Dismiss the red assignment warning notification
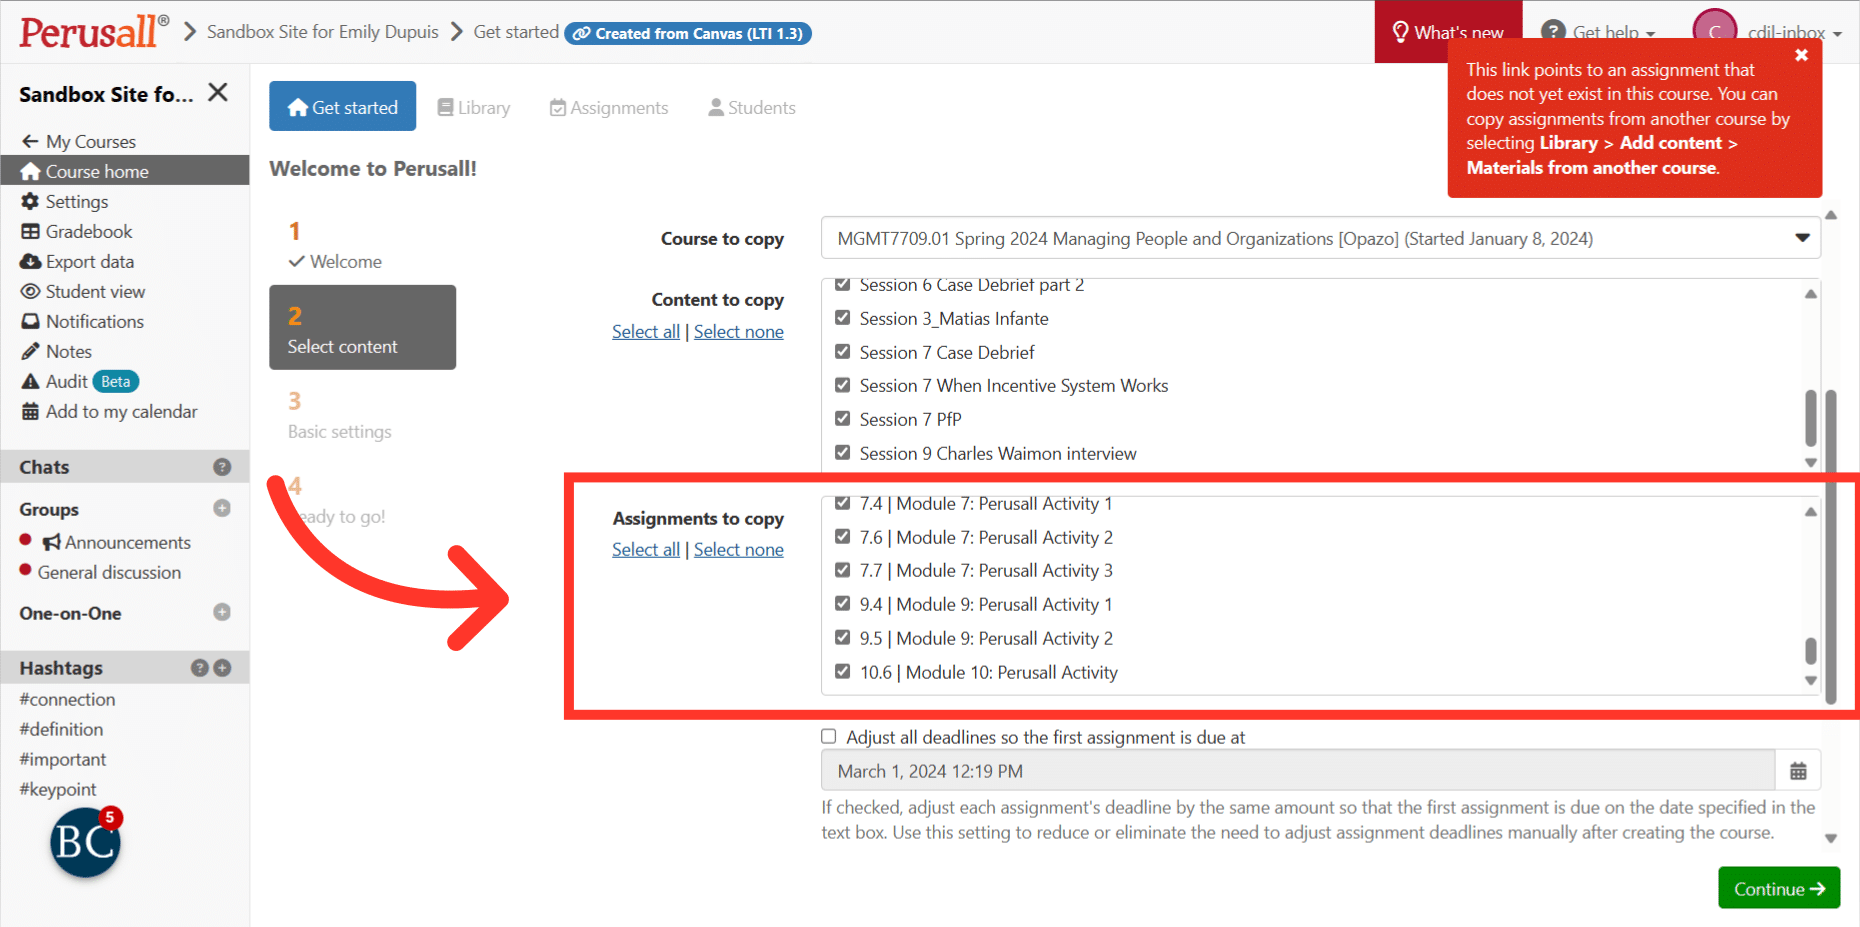1860x927 pixels. point(1802,55)
